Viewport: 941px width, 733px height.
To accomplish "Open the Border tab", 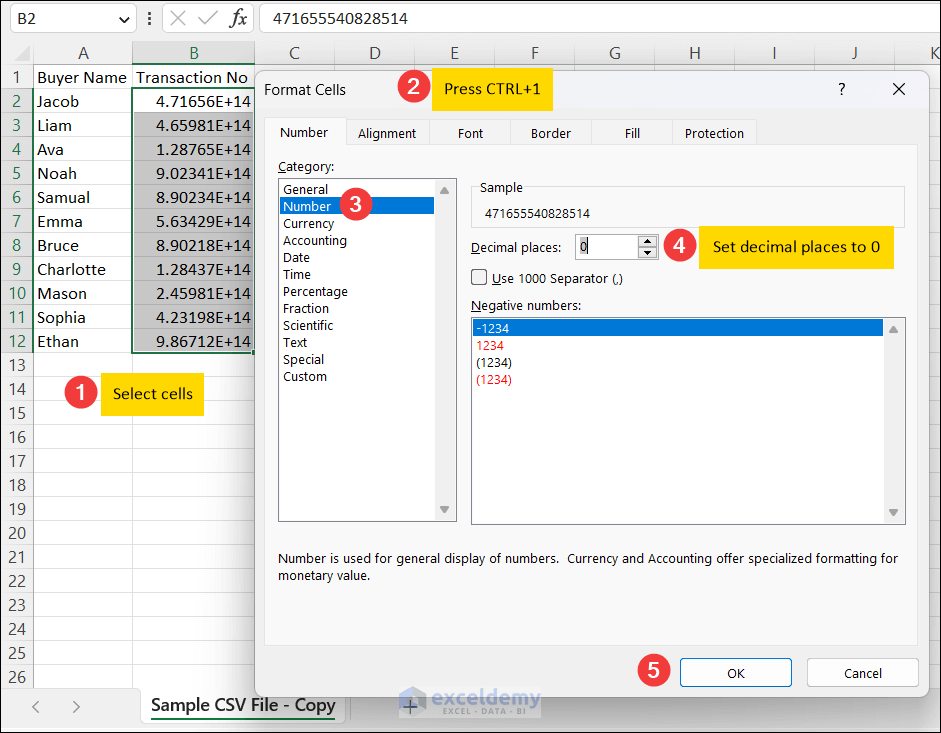I will pos(550,132).
